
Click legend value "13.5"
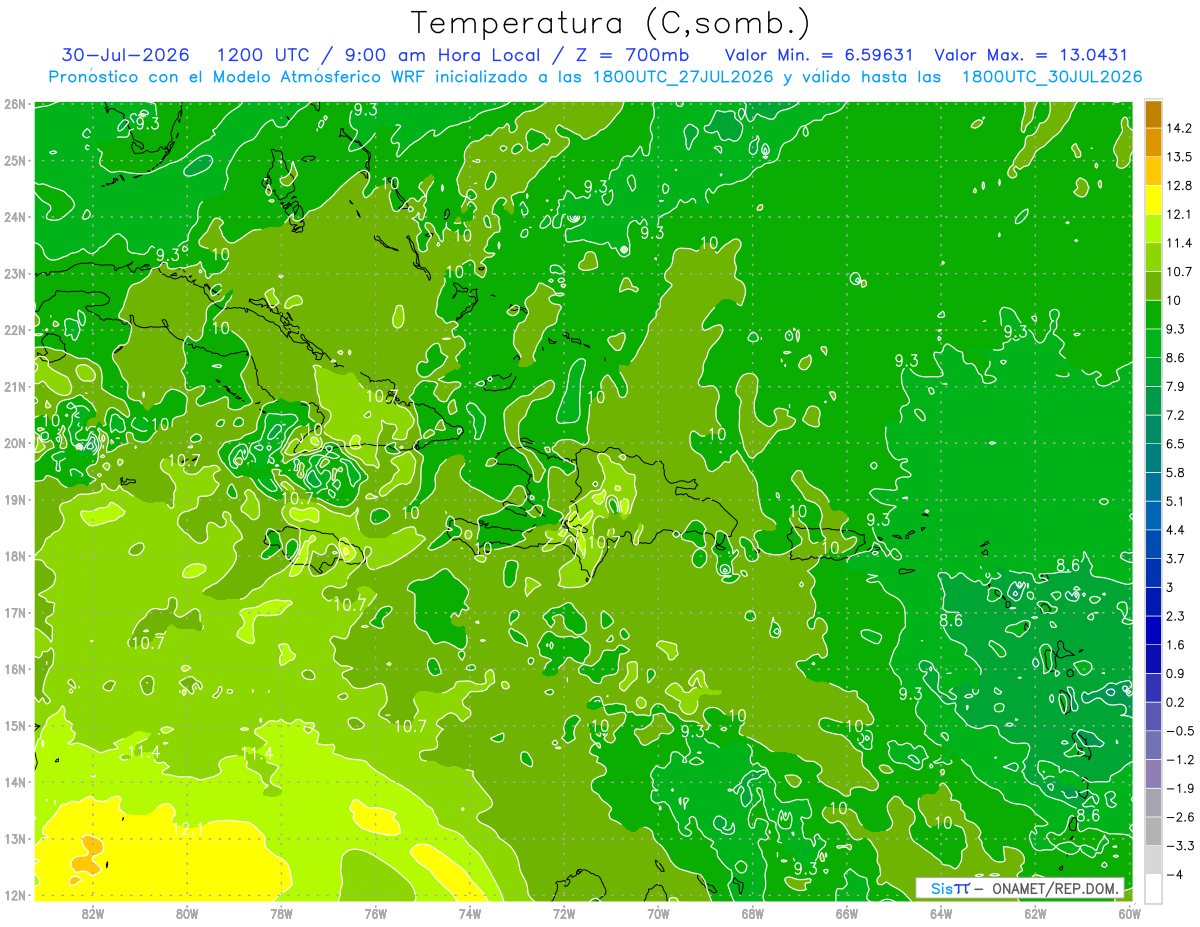point(1177,157)
